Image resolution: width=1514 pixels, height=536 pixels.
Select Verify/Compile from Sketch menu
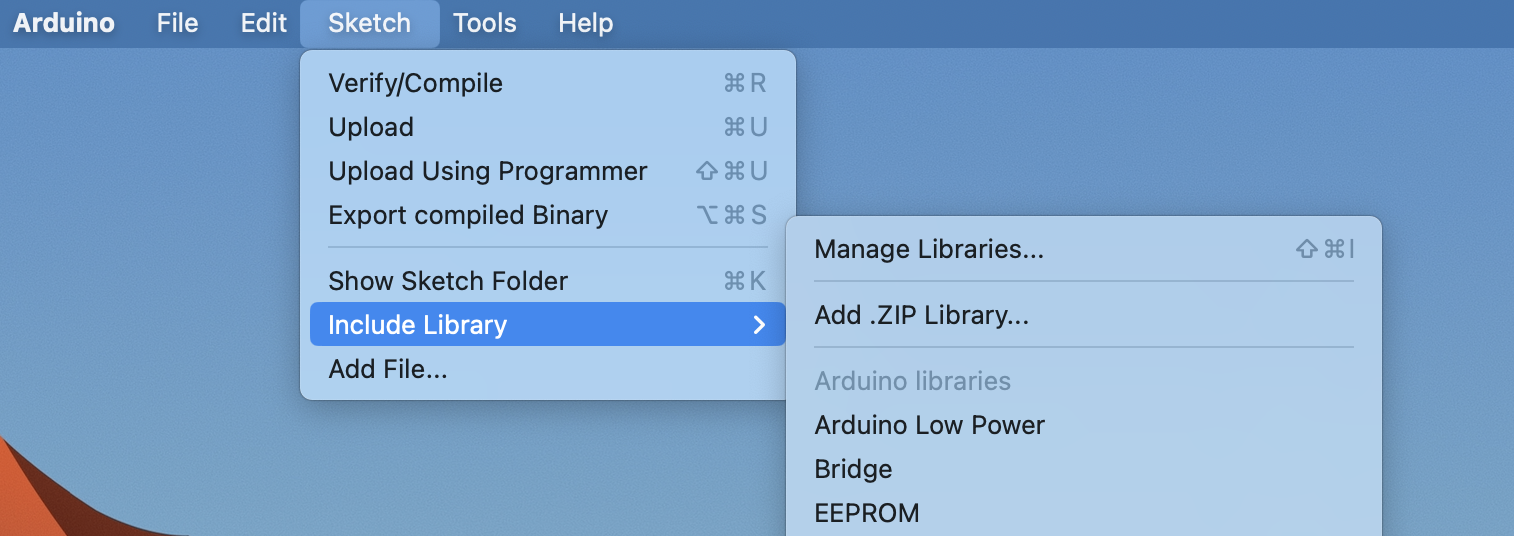415,83
